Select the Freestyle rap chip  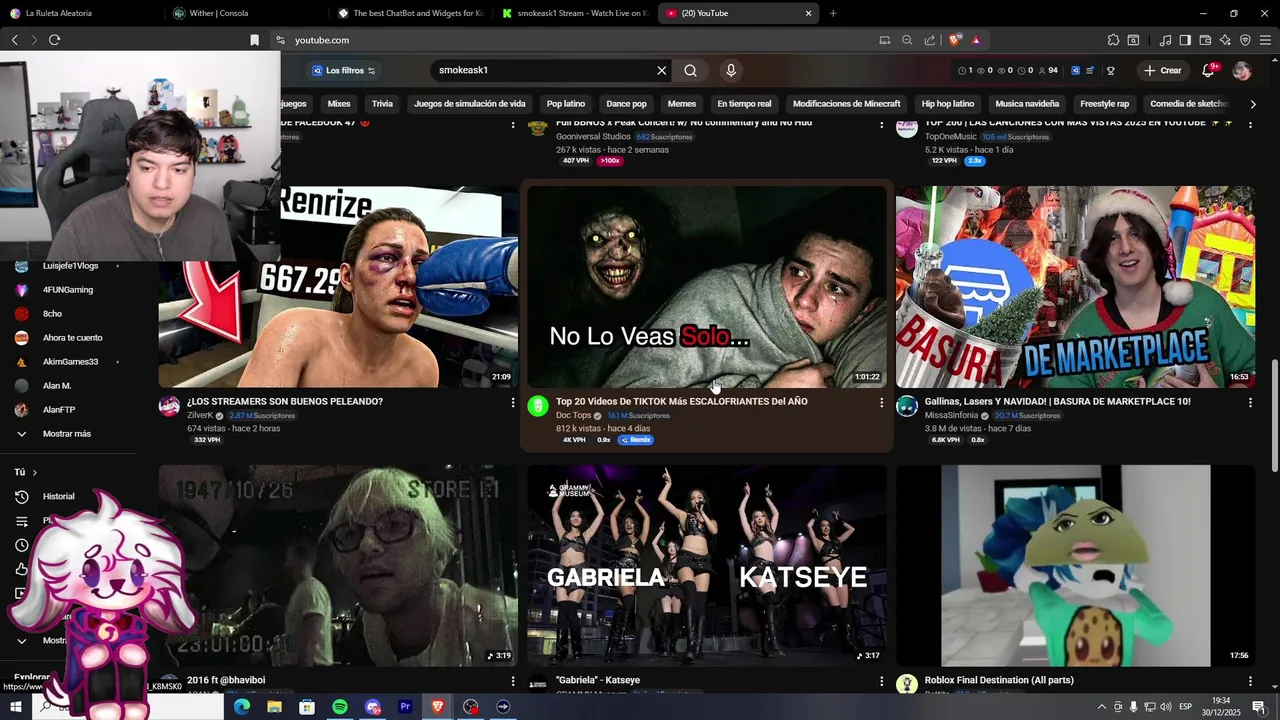click(x=1104, y=104)
